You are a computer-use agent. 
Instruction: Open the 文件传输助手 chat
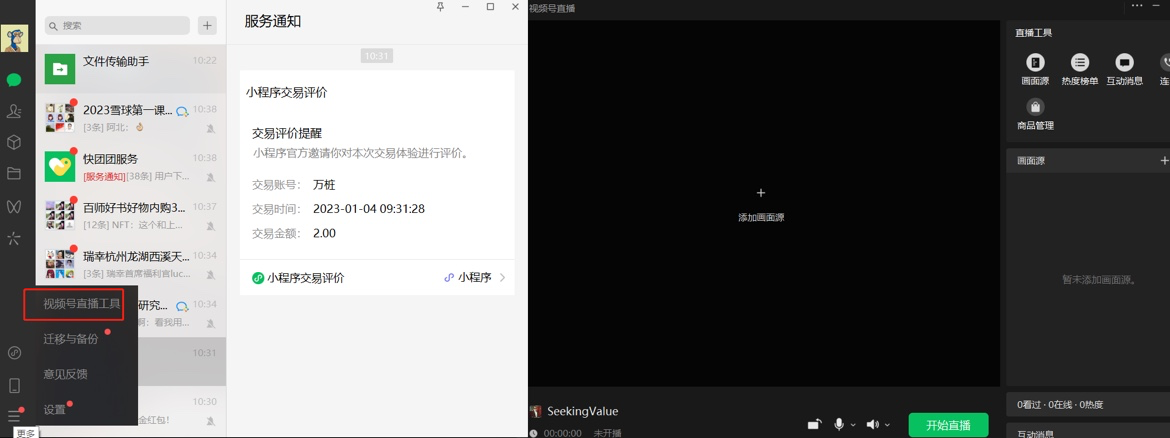131,69
